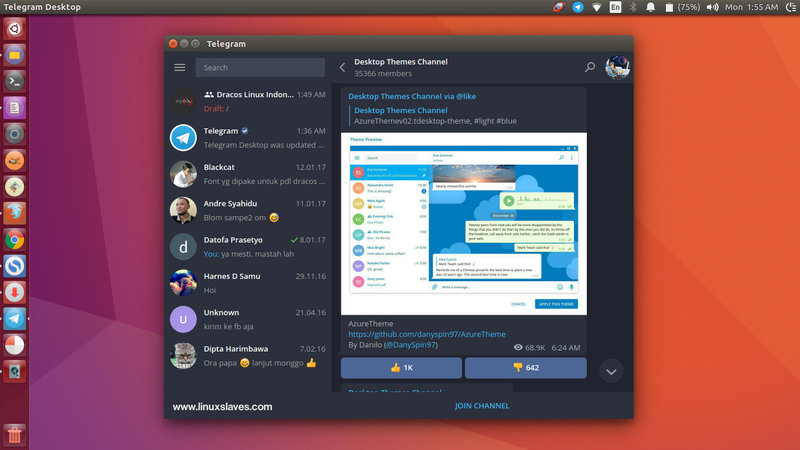This screenshot has height=450, width=800.
Task: Click the JOIN CHANNEL button
Action: [482, 406]
